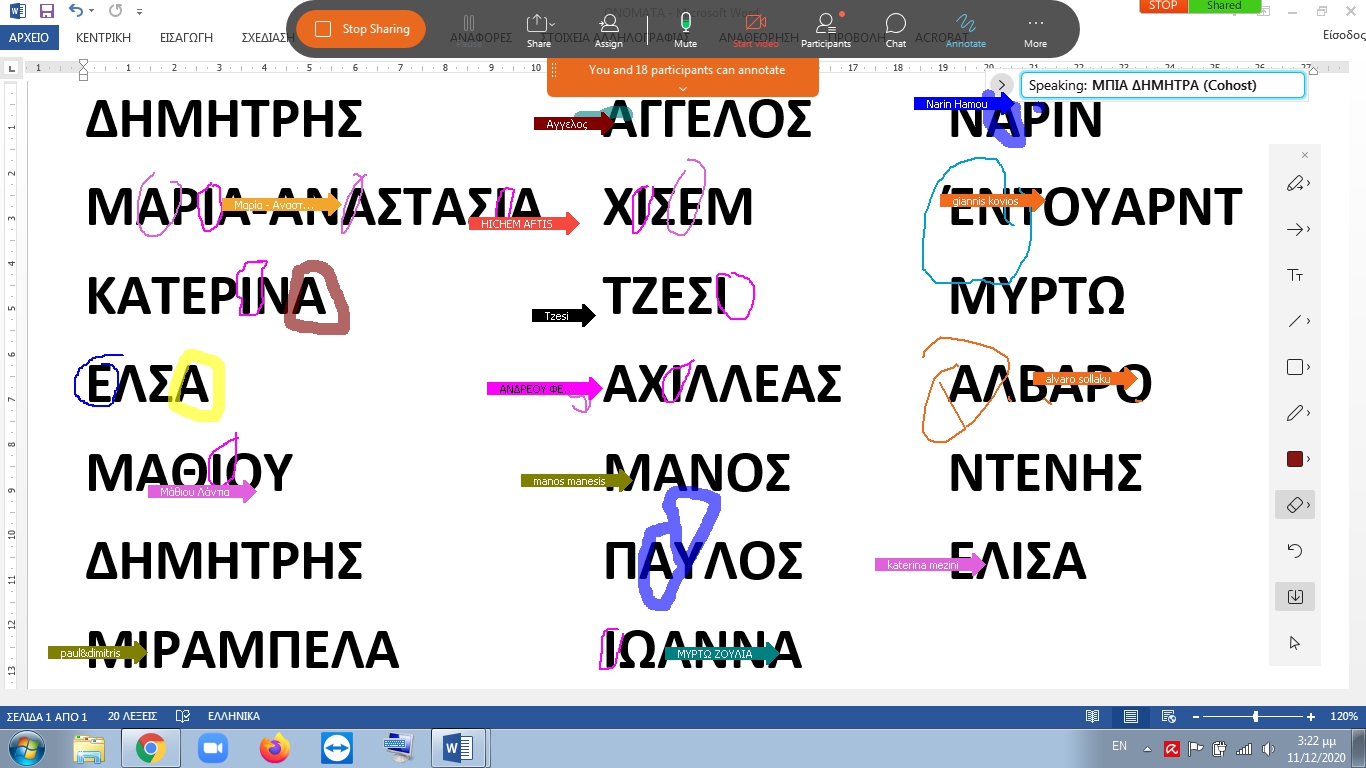Pick the dark red annotation color swatch
This screenshot has height=768, width=1366.
(1294, 459)
